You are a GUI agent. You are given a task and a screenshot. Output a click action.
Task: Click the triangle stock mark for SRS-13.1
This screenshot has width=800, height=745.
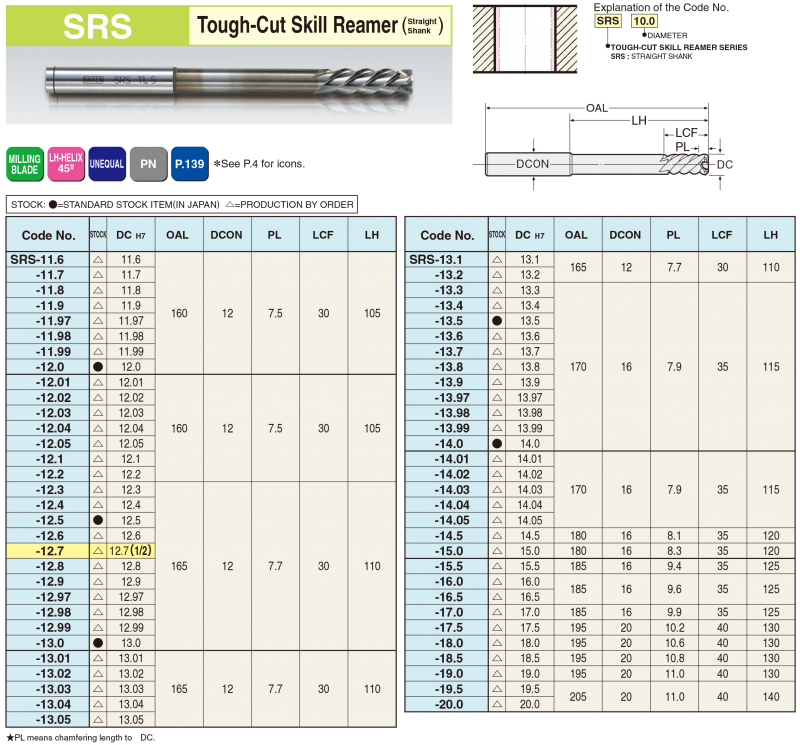(x=497, y=260)
